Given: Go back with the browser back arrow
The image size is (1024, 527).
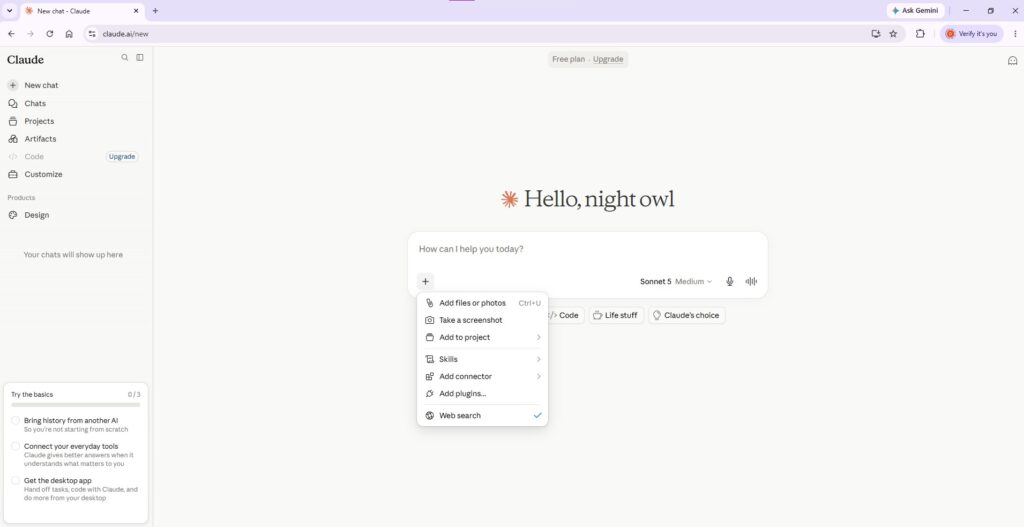Looking at the screenshot, I should point(11,34).
